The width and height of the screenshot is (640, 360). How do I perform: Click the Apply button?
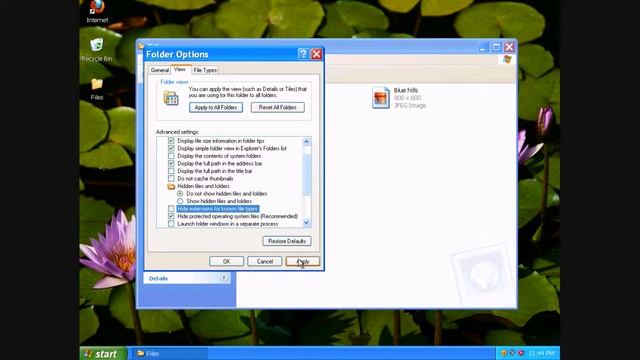point(303,261)
